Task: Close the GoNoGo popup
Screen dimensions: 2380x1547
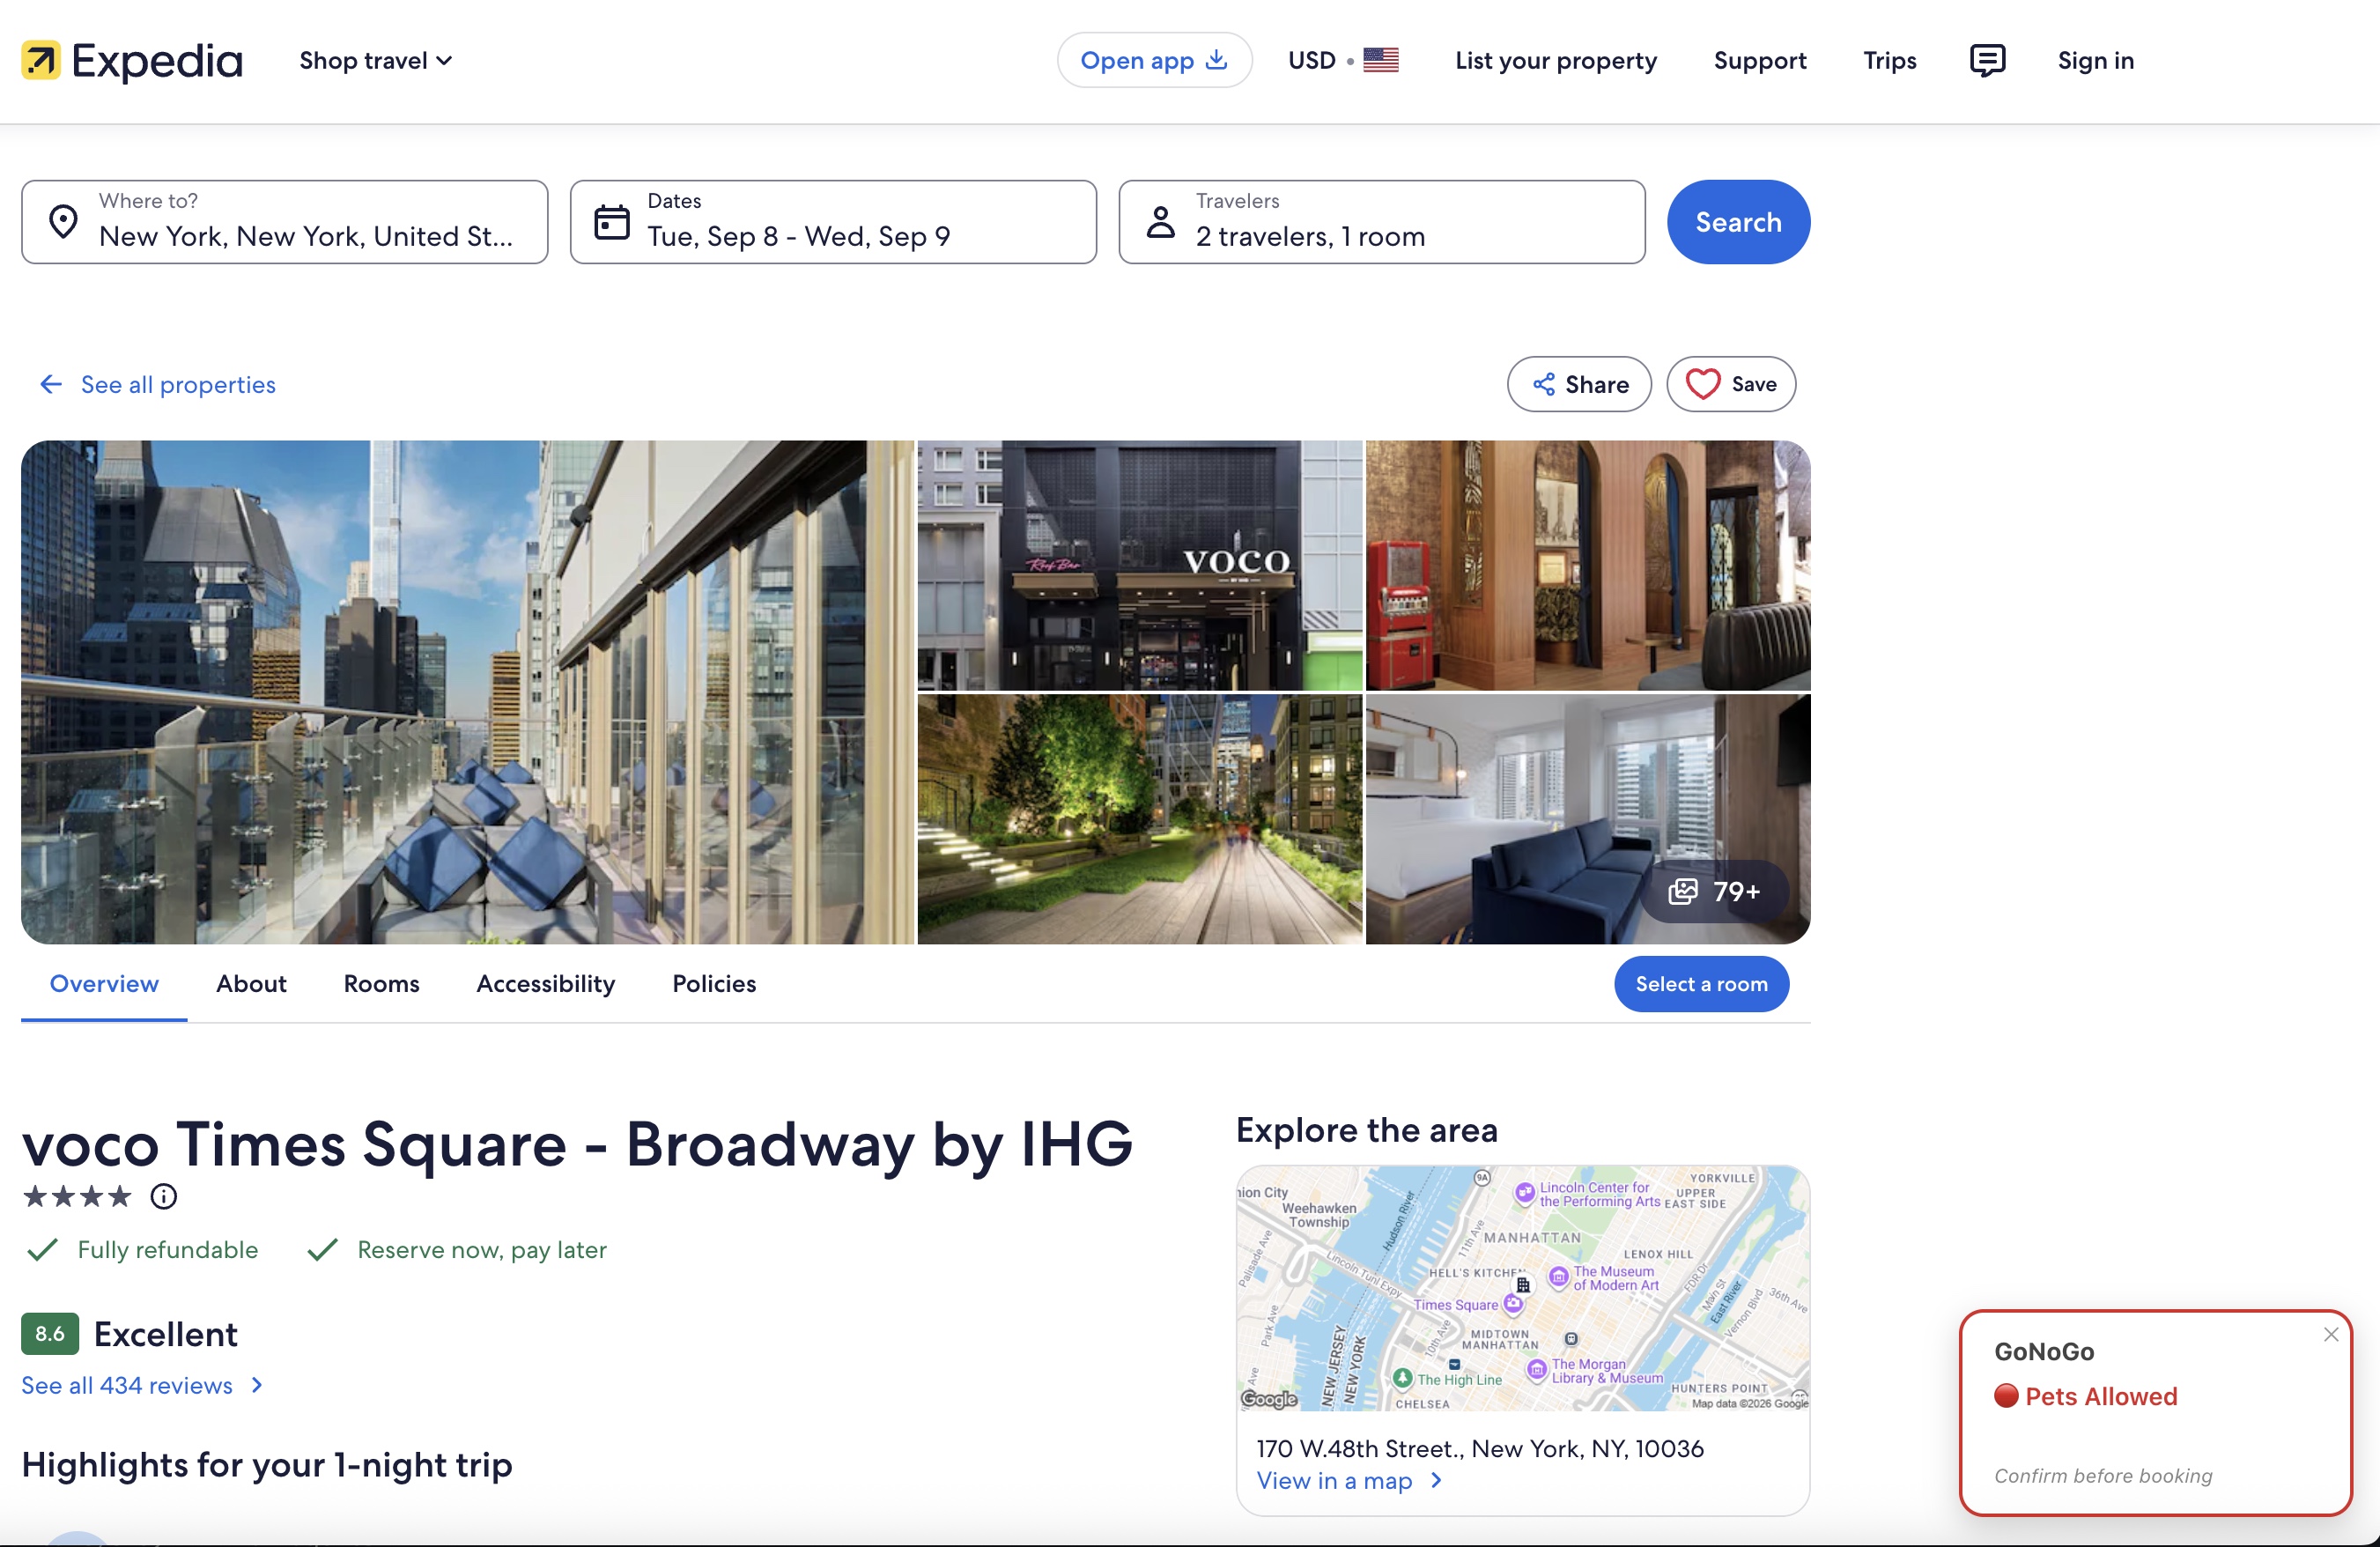Action: coord(2331,1334)
